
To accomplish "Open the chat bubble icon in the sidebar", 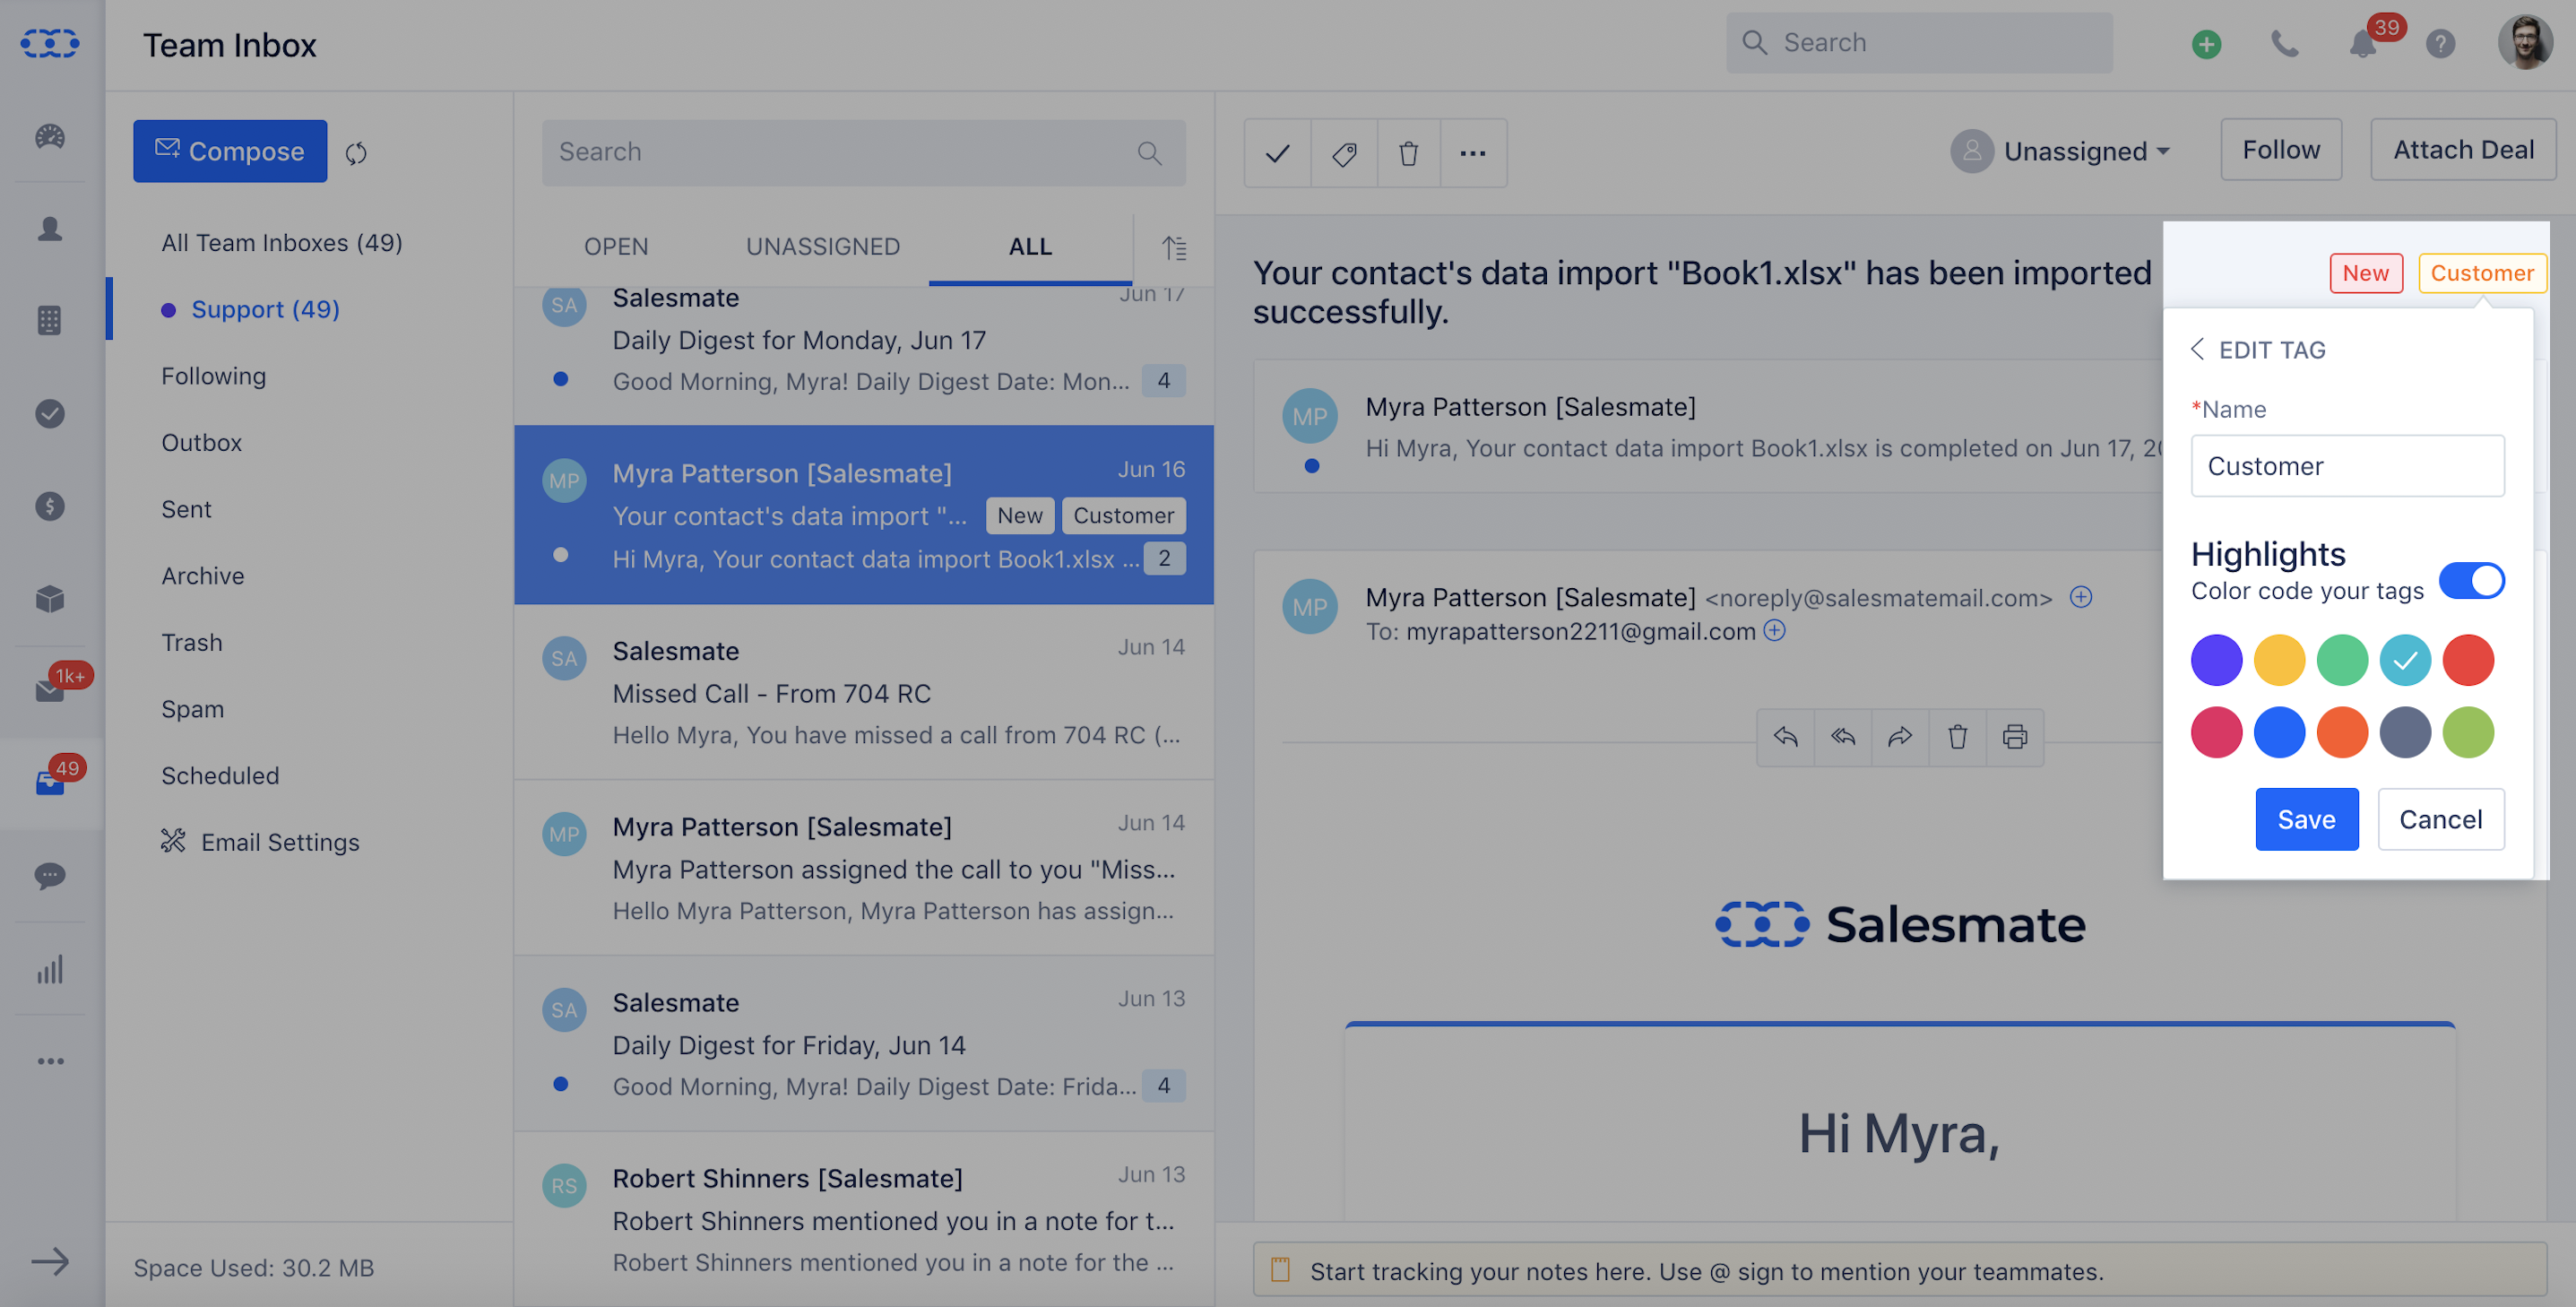I will [50, 876].
